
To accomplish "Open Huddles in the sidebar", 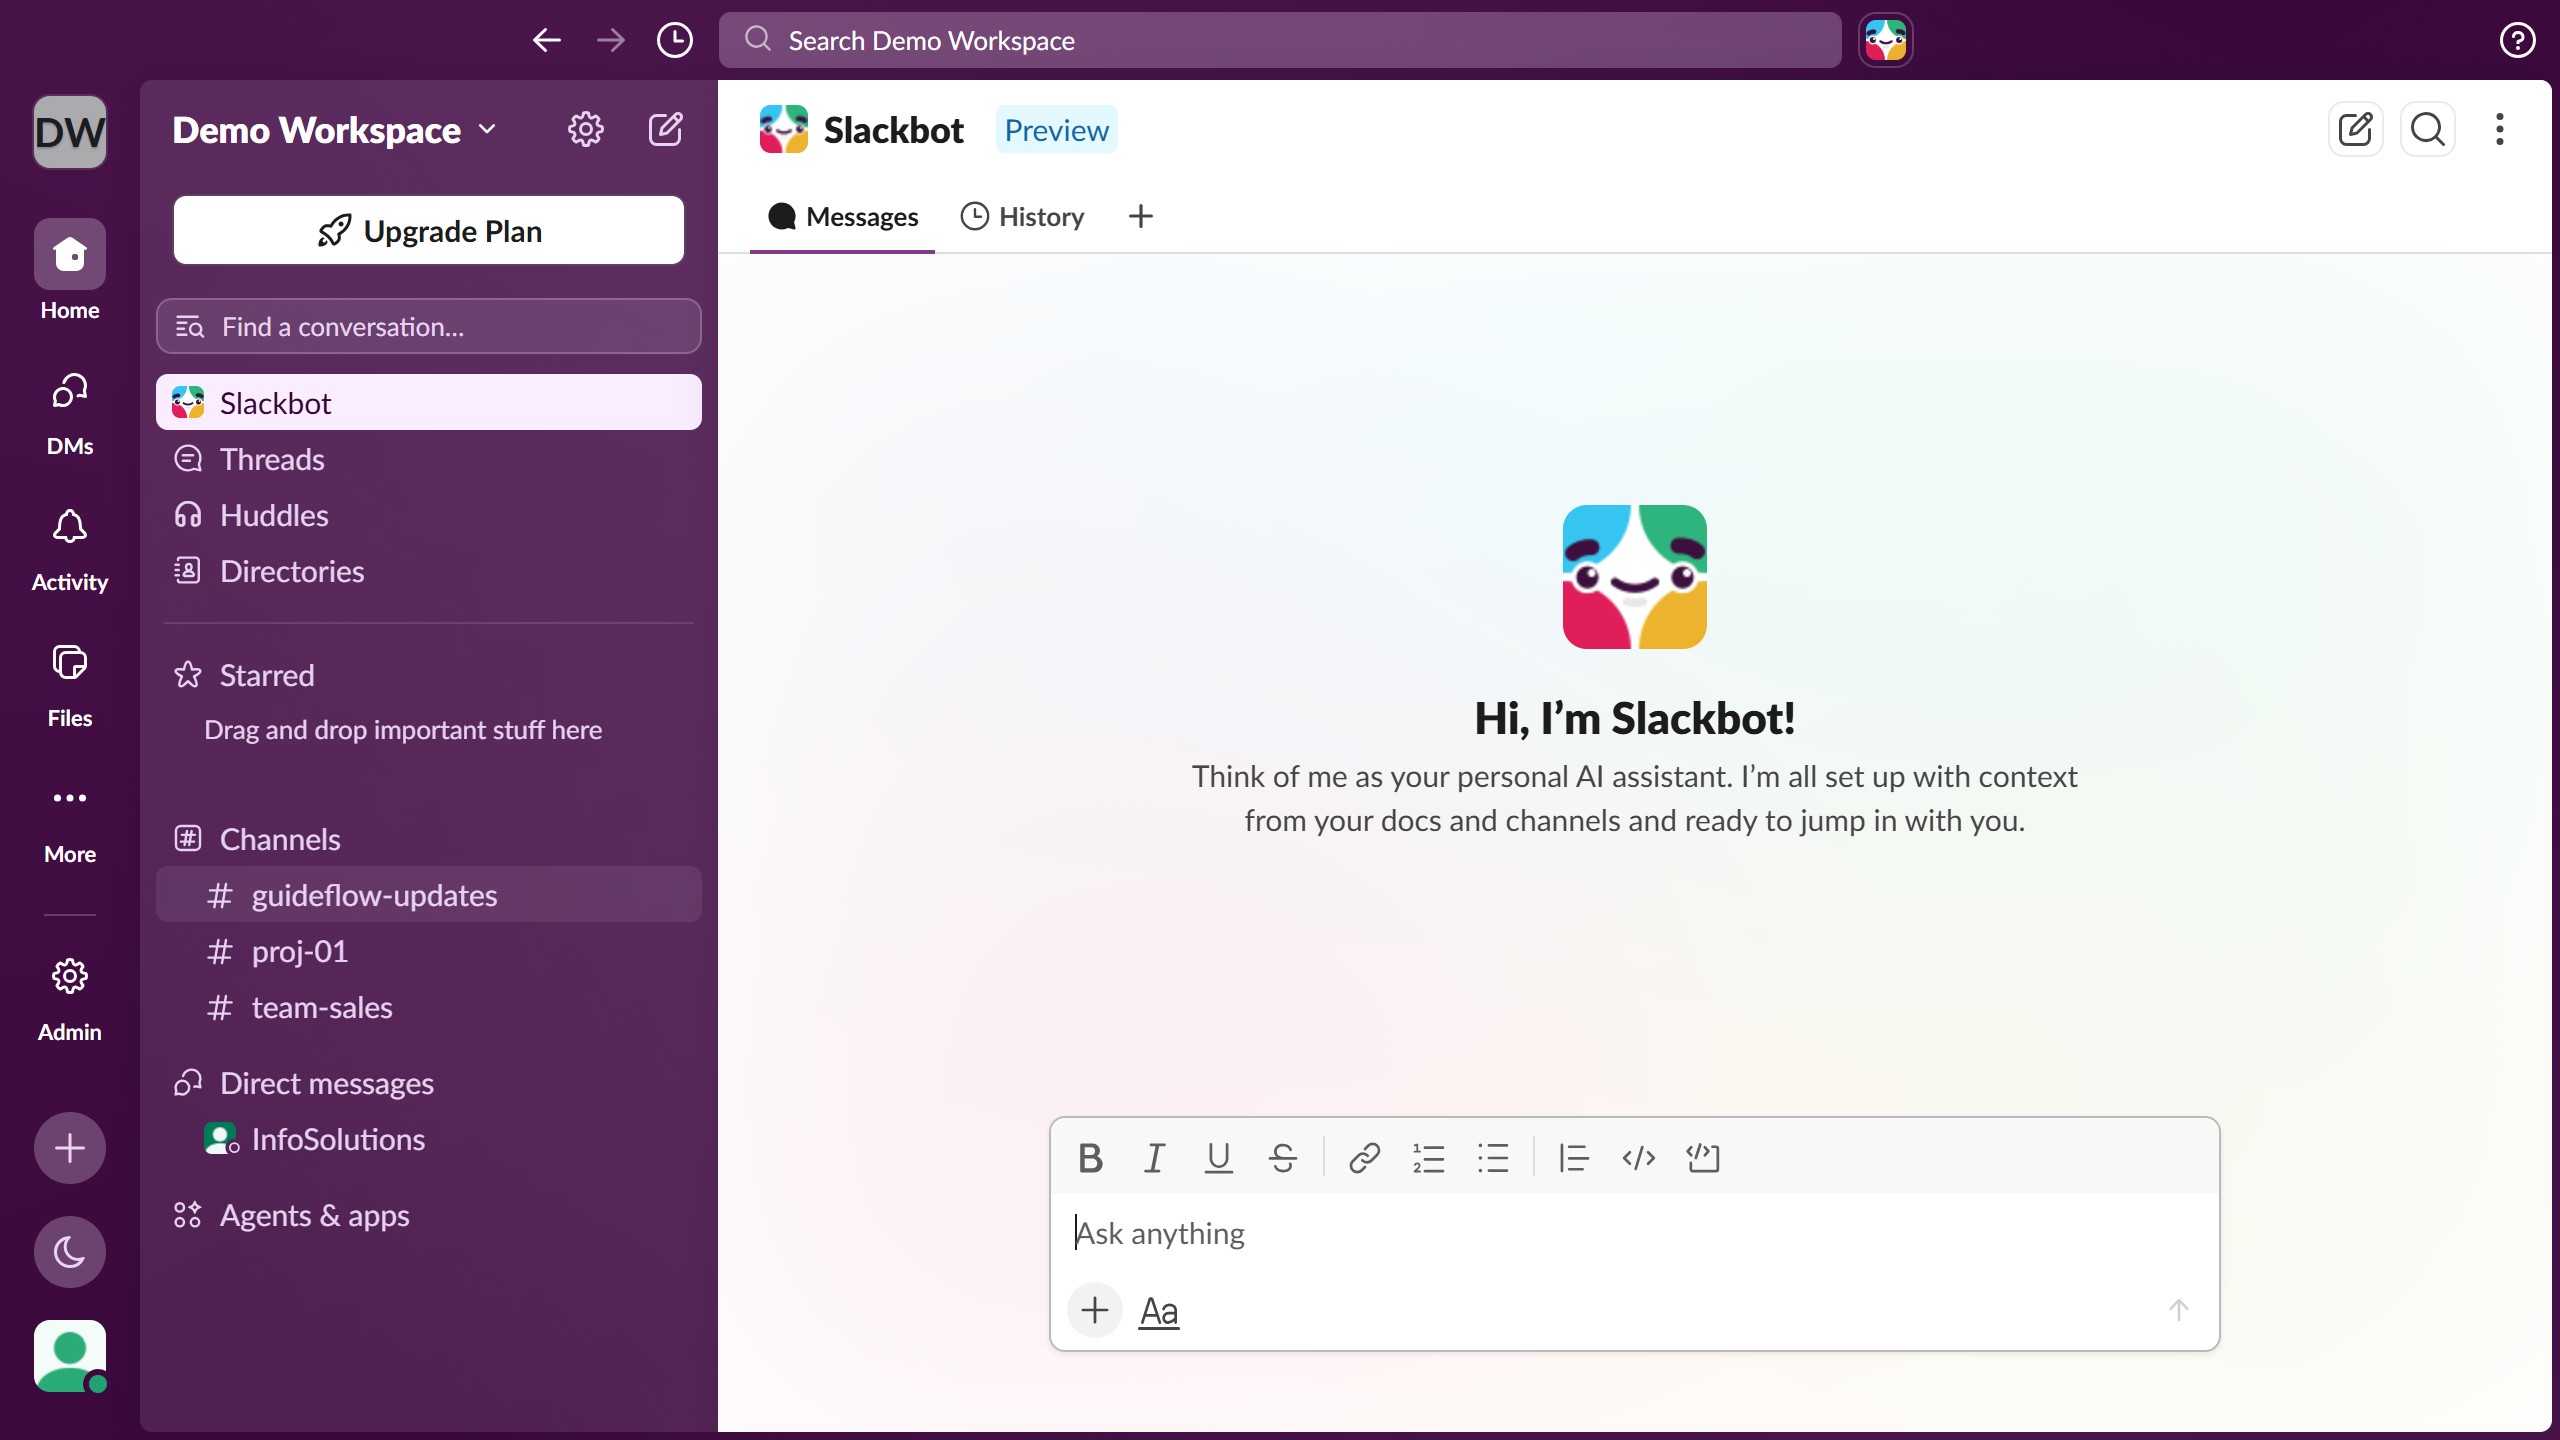I will [x=428, y=515].
